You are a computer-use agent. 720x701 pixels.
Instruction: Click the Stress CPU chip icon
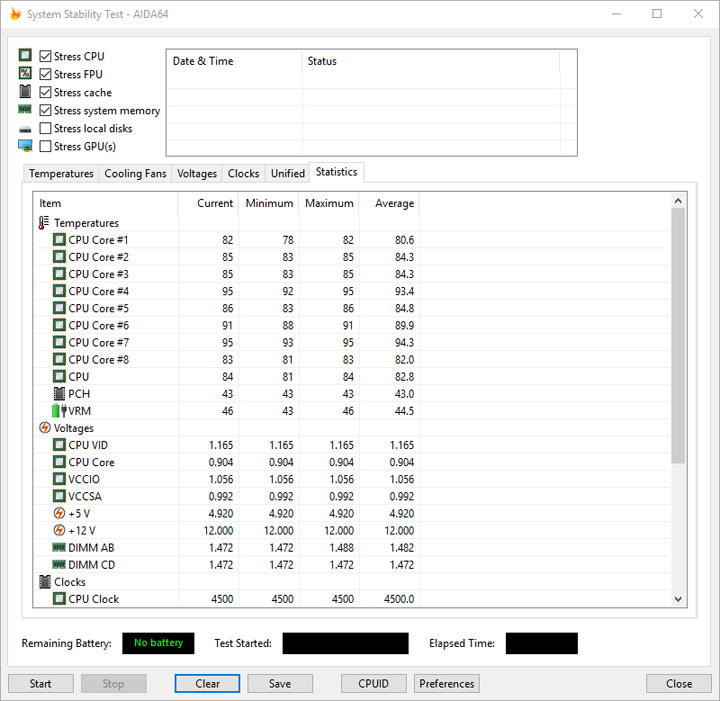[25, 56]
